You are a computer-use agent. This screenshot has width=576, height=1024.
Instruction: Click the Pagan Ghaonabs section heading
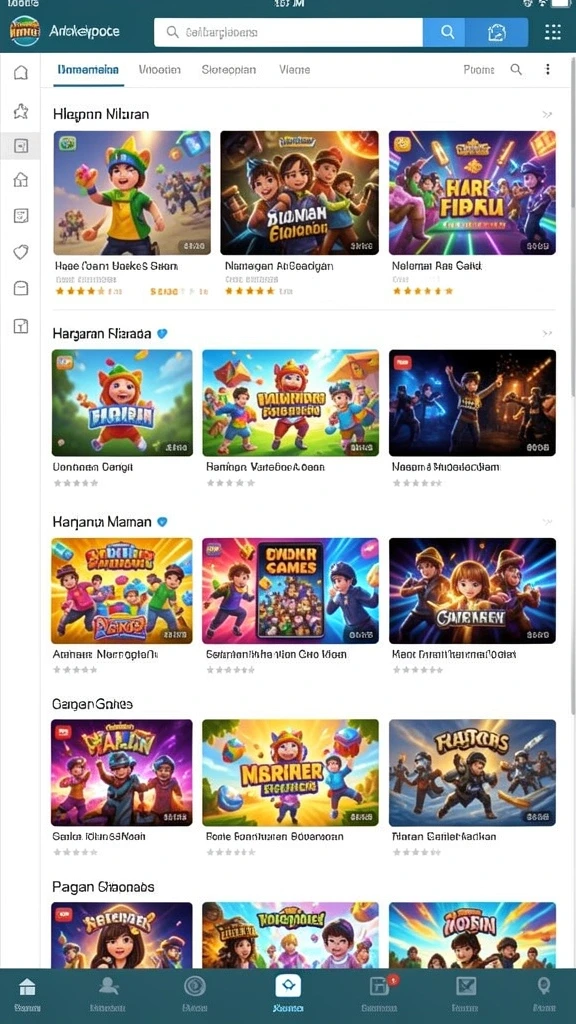103,887
